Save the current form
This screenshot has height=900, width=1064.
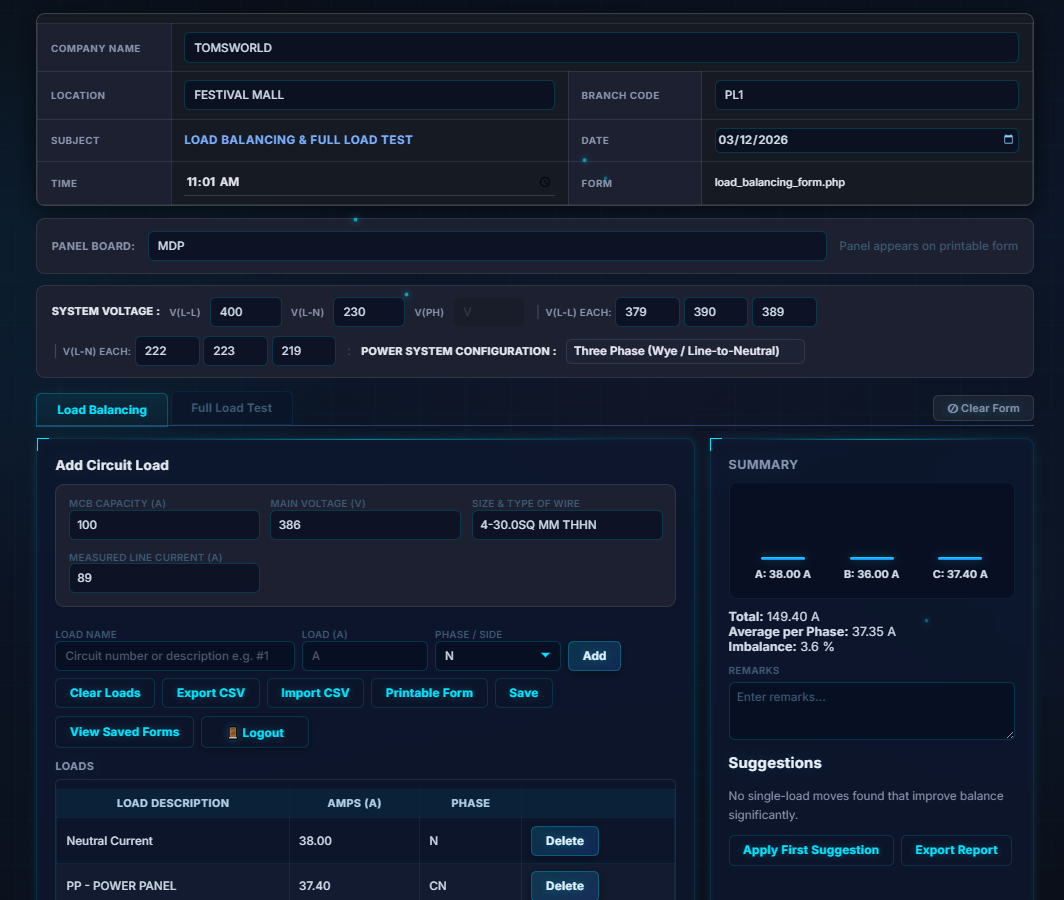(x=523, y=693)
